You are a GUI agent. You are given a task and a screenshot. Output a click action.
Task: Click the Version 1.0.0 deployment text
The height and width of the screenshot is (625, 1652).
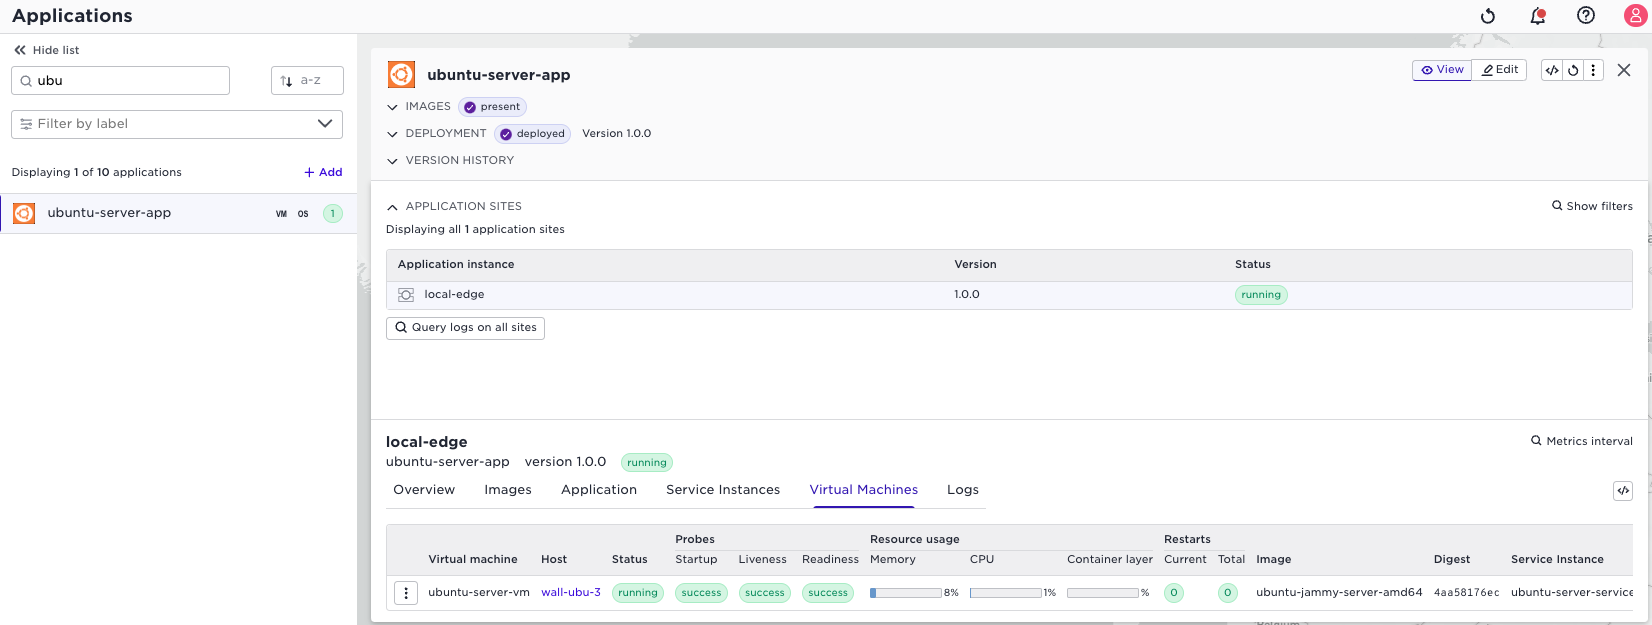616,134
